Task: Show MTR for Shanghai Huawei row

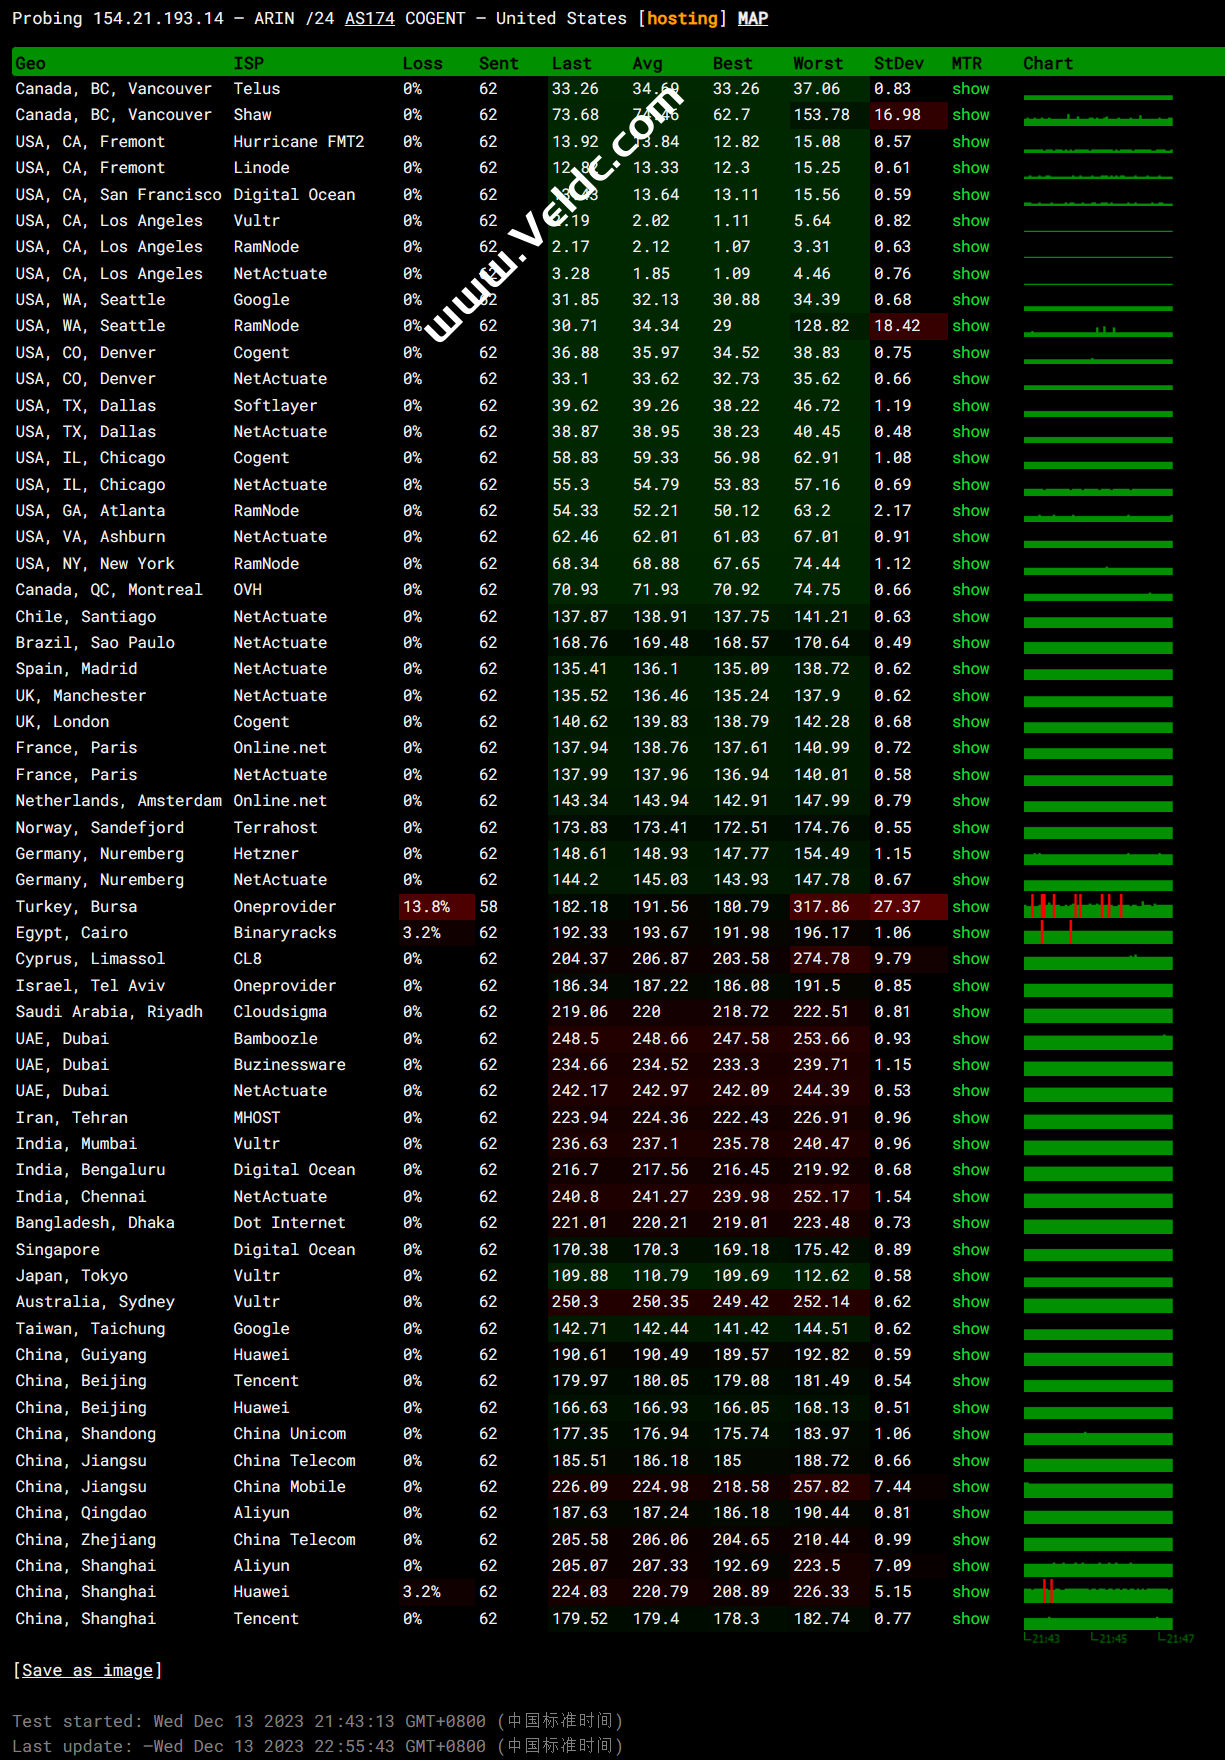Action: (x=970, y=1592)
